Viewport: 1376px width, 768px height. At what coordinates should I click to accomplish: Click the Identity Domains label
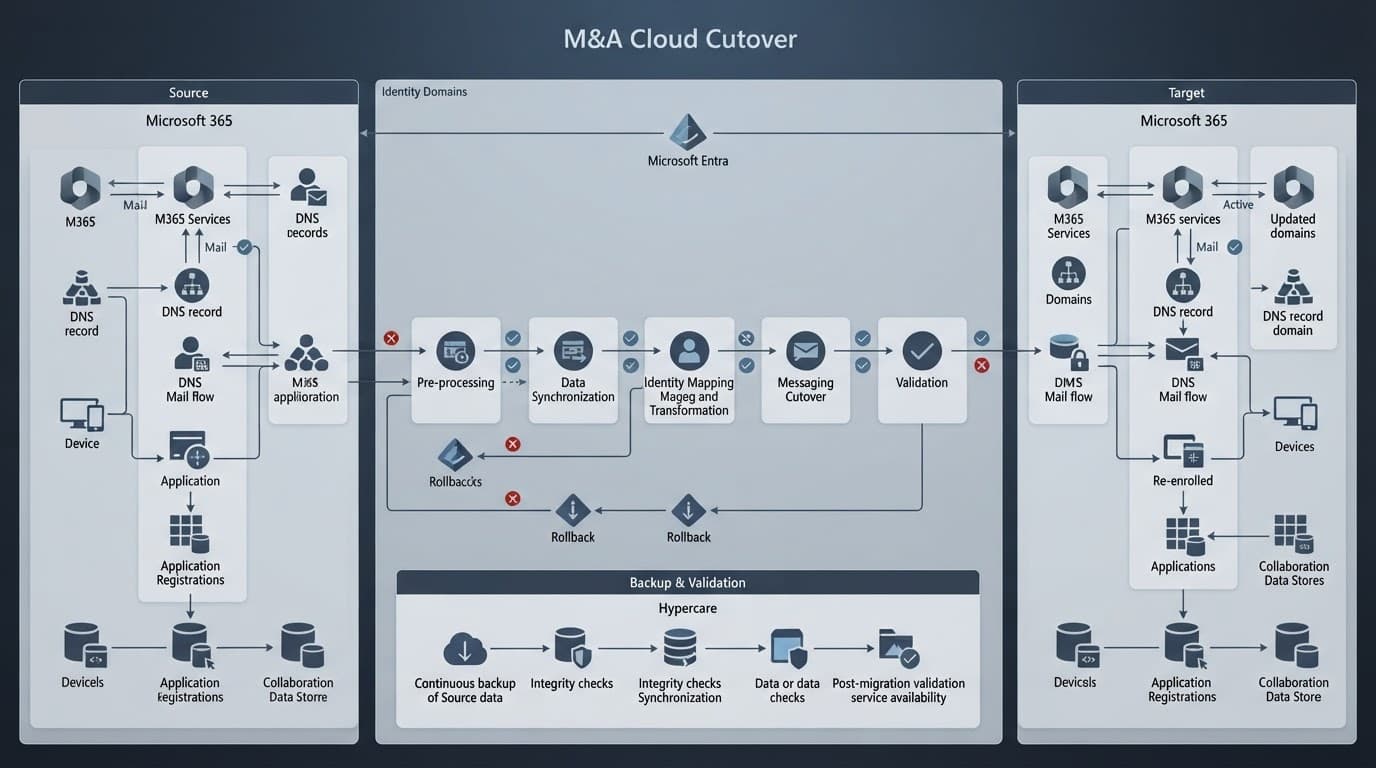tap(424, 91)
